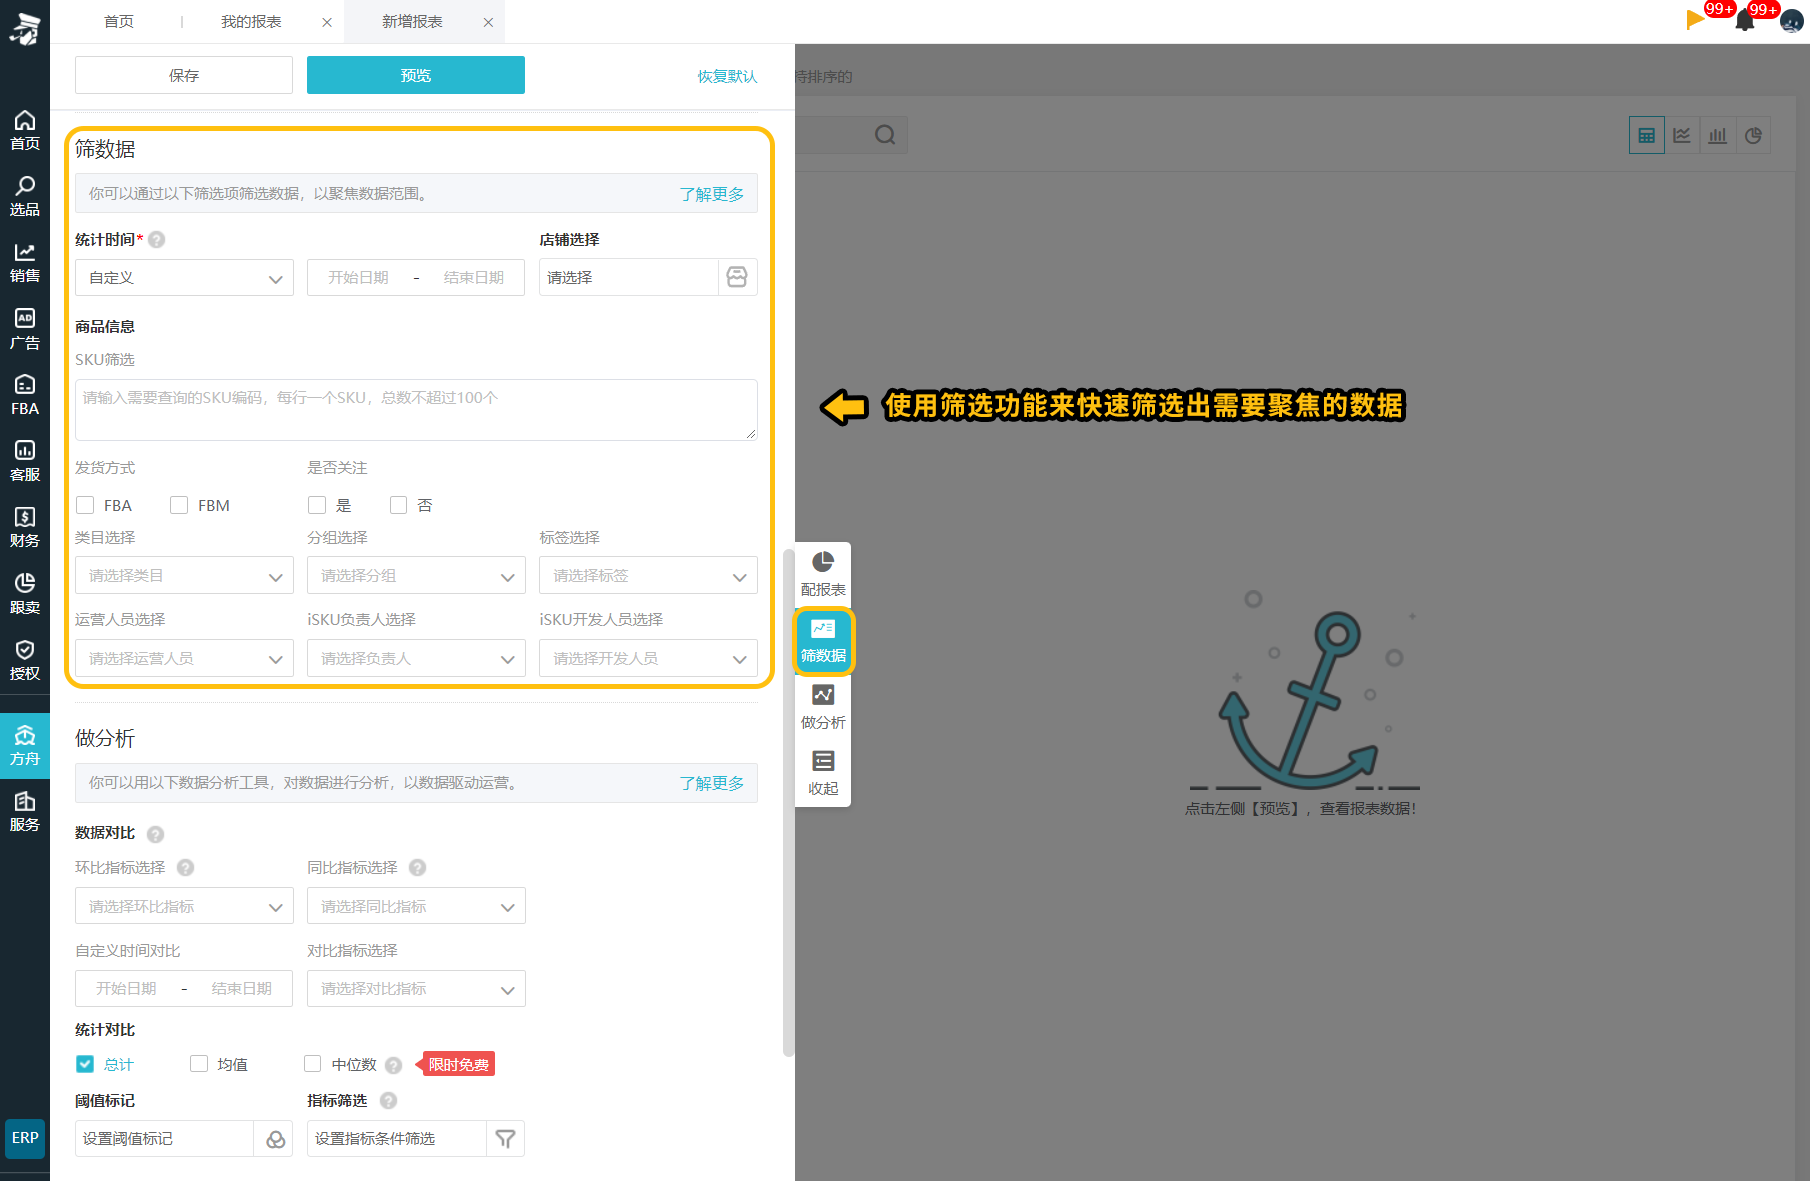Select 方舟 module in sidebar
This screenshot has width=1810, height=1181.
click(25, 746)
